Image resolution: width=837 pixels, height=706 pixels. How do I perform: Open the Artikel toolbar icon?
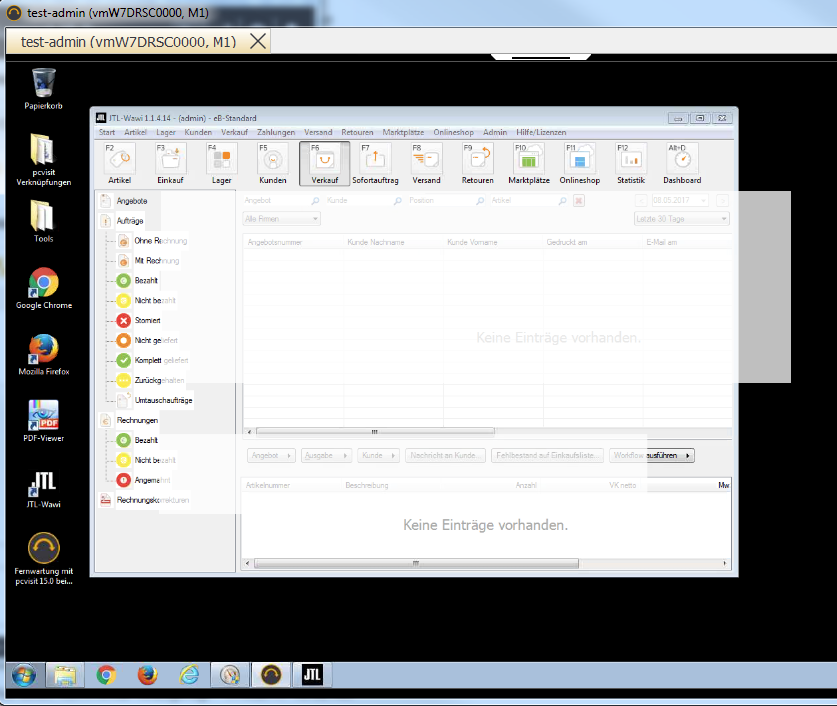click(120, 163)
